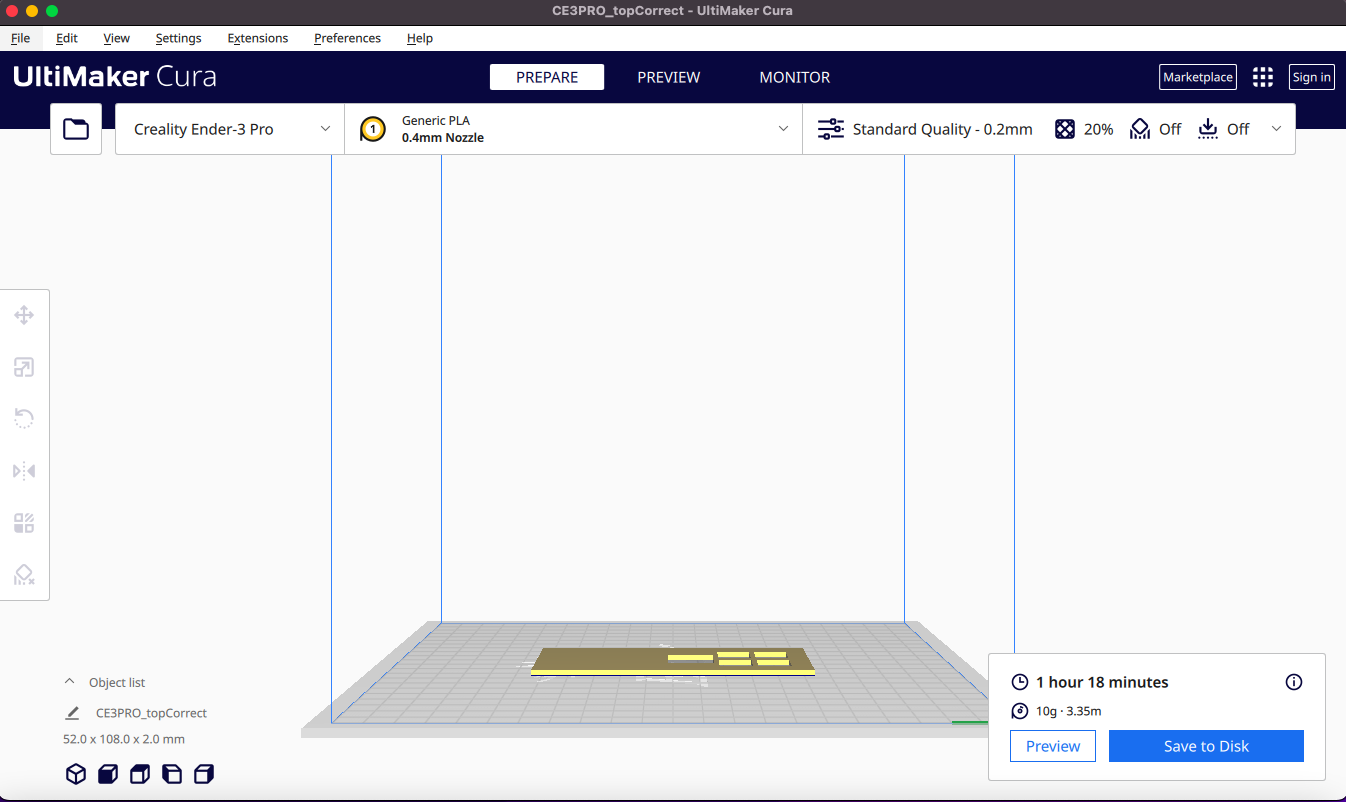Viewport: 1346px width, 802px height.
Task: Click the support Off icon
Action: coord(1140,129)
